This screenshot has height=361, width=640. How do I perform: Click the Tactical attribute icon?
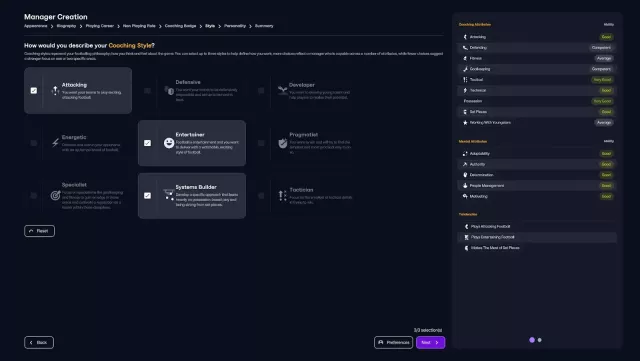pos(465,80)
